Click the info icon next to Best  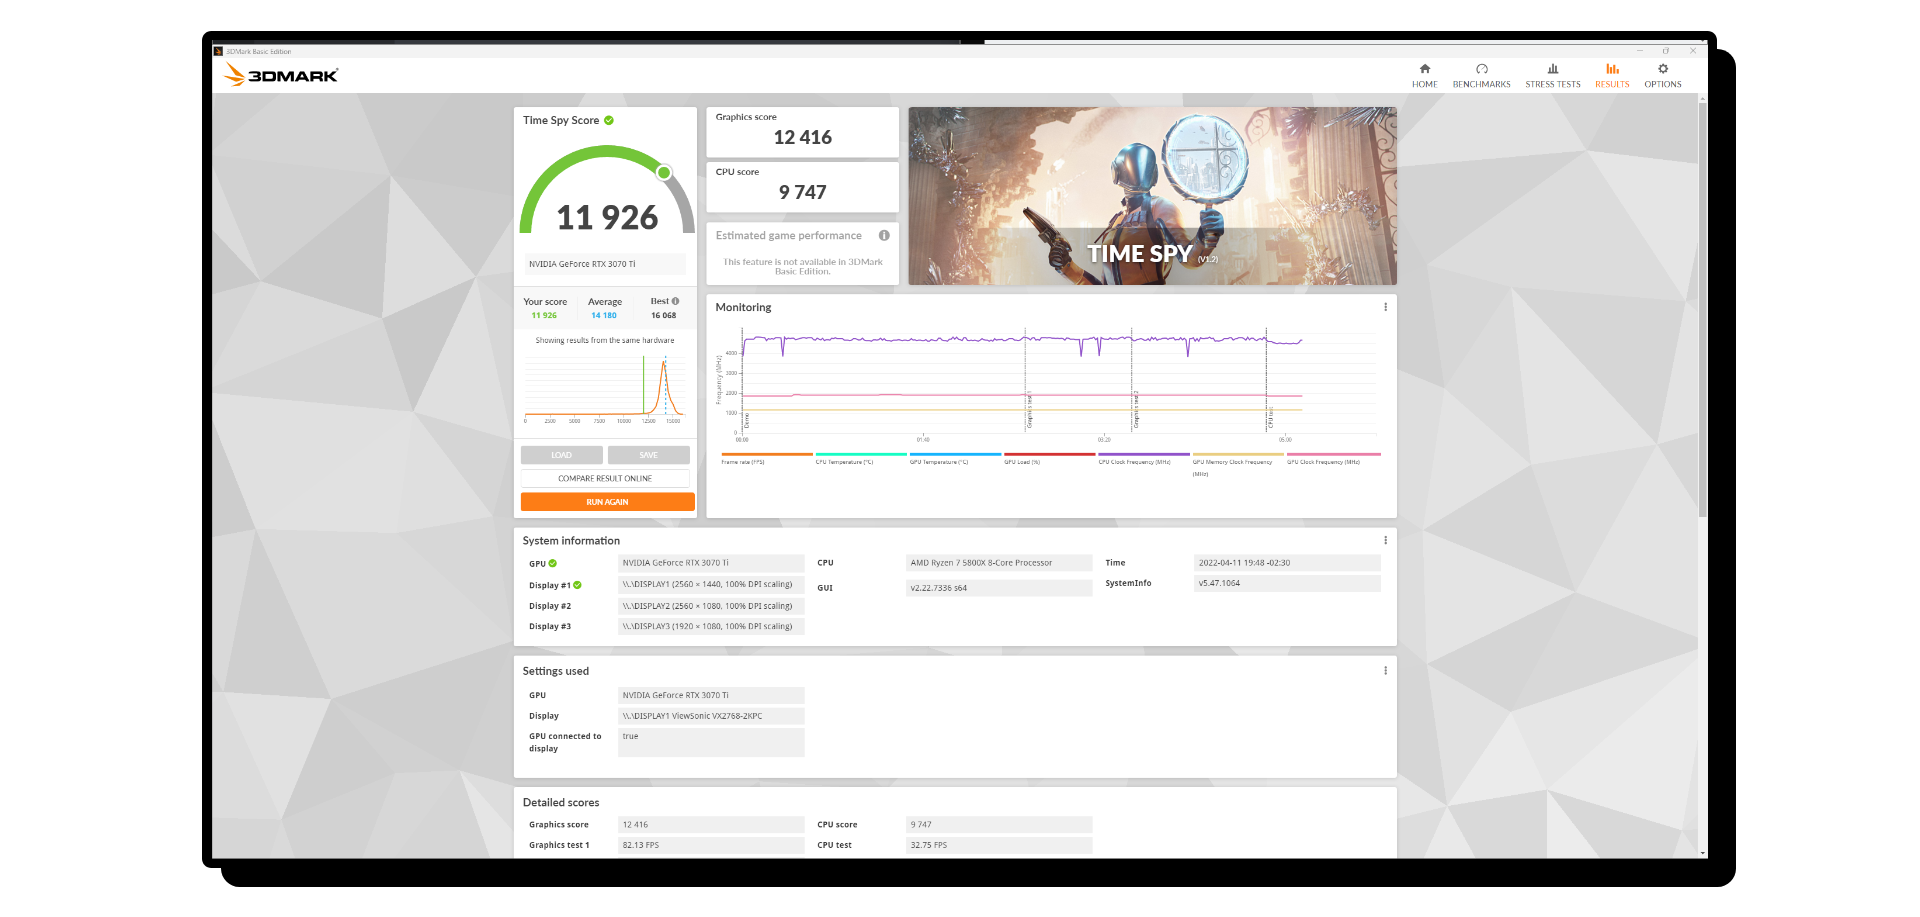point(675,301)
